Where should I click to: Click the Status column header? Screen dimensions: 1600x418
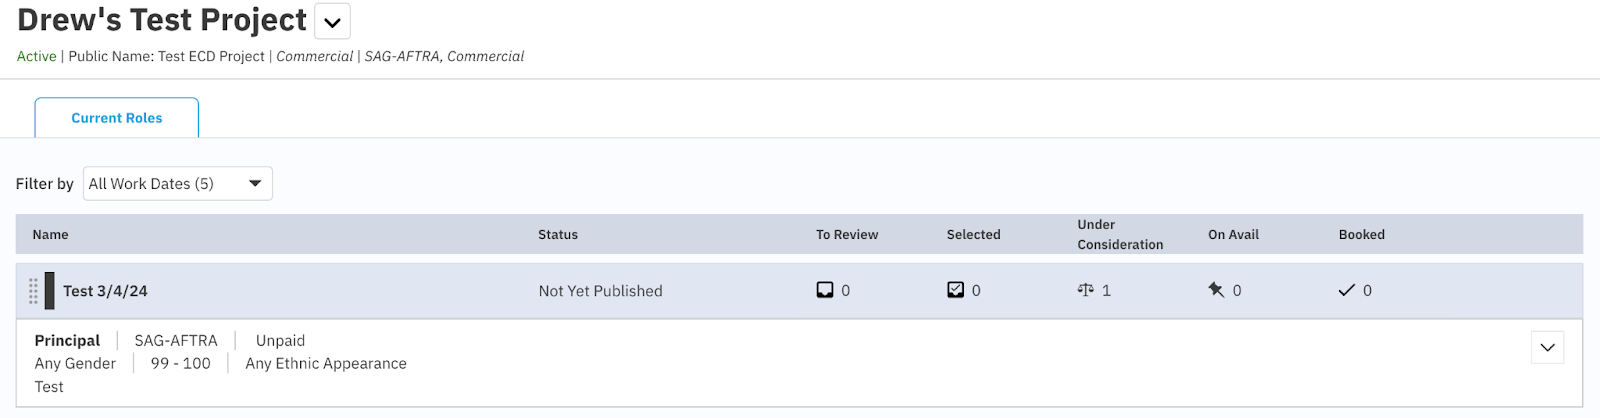coord(558,235)
